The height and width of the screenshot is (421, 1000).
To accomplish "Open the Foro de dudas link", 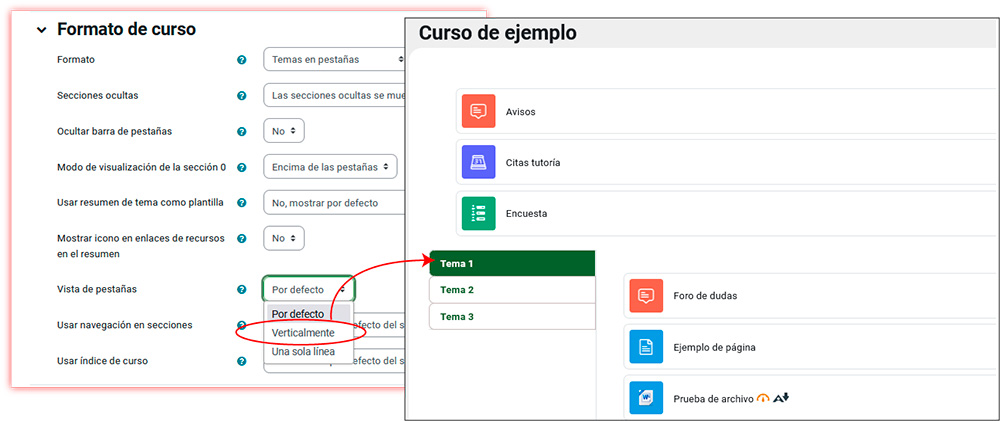I will pyautogui.click(x=705, y=296).
